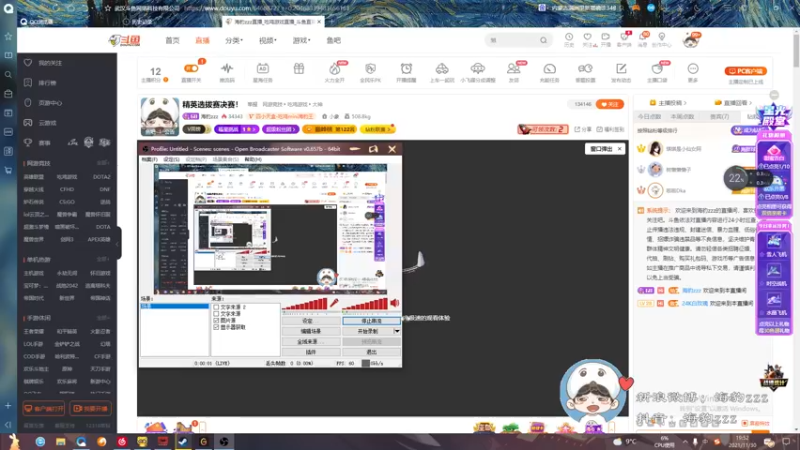Expand 网游竞技 category 全部 link
This screenshot has height=450, width=800.
point(103,163)
